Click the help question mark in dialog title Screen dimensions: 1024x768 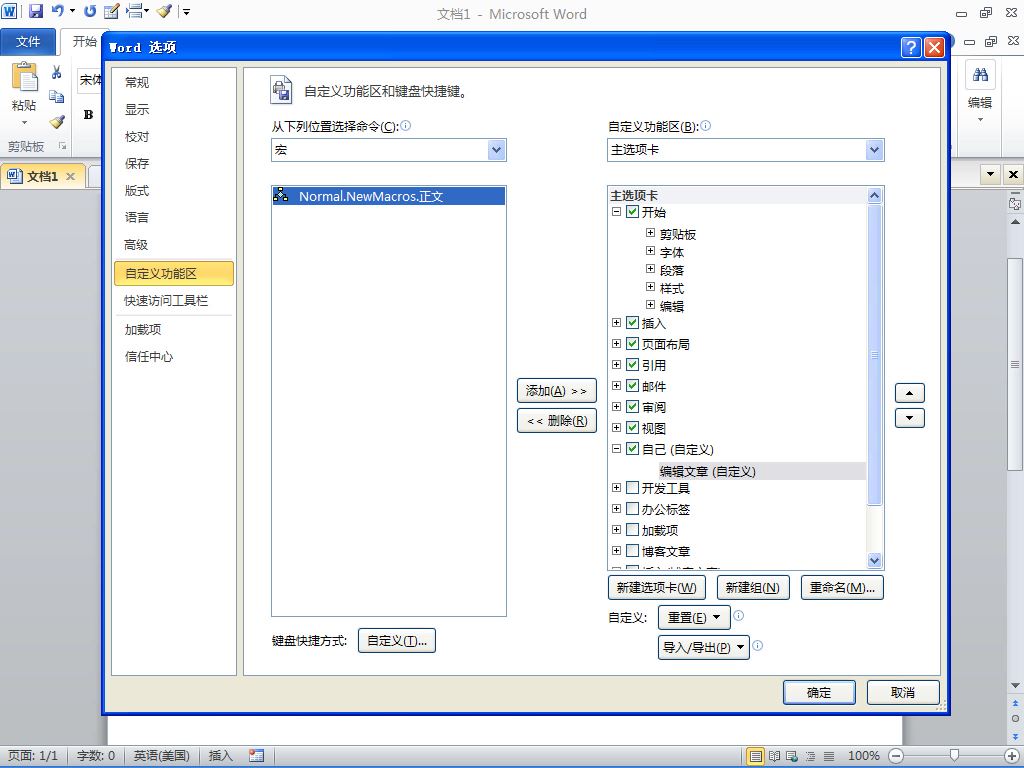[x=911, y=47]
